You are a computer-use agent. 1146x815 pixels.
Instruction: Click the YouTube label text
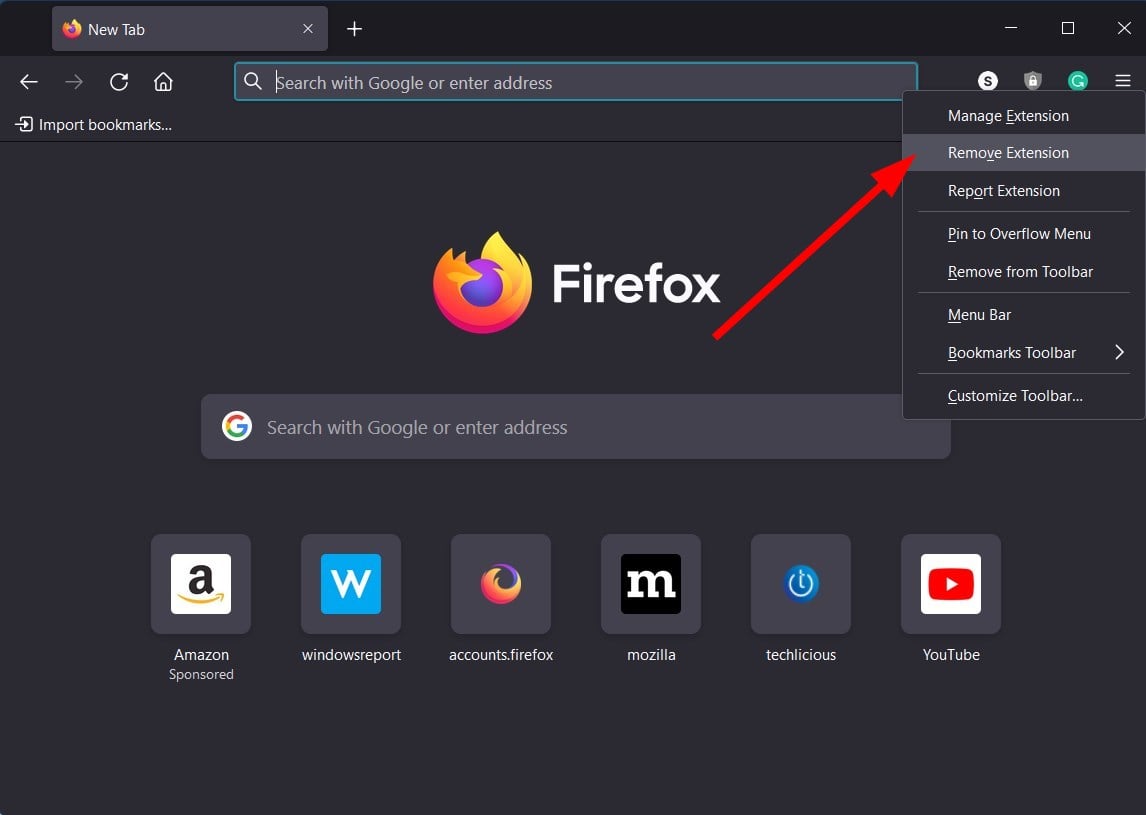point(951,655)
